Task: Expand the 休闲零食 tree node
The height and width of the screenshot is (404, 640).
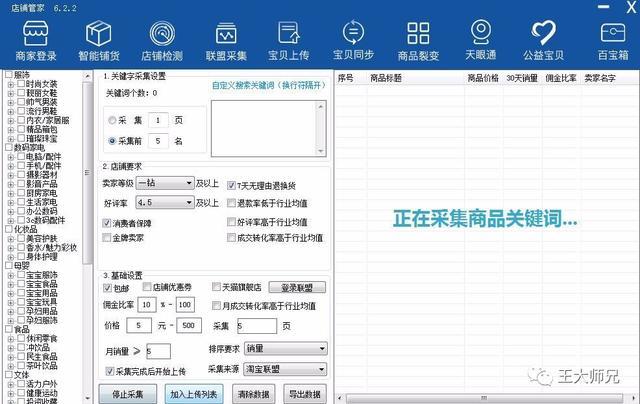Action: (x=11, y=339)
